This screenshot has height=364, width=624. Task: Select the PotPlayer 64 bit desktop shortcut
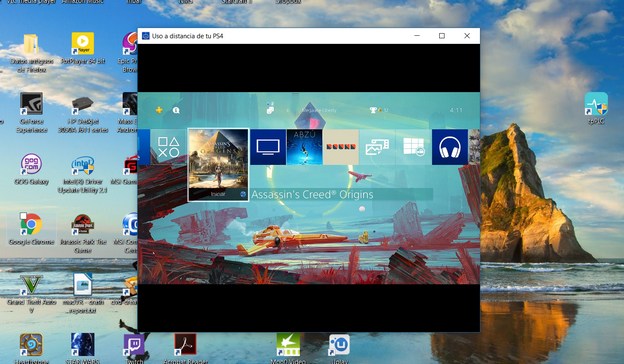(x=83, y=49)
